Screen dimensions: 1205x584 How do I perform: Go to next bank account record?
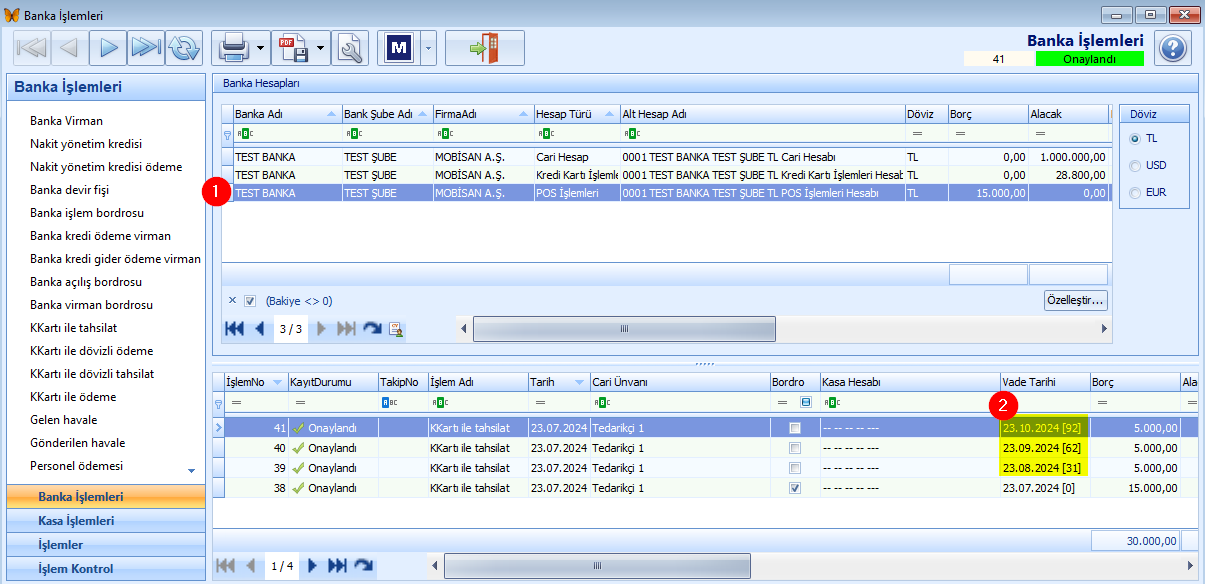coord(322,328)
